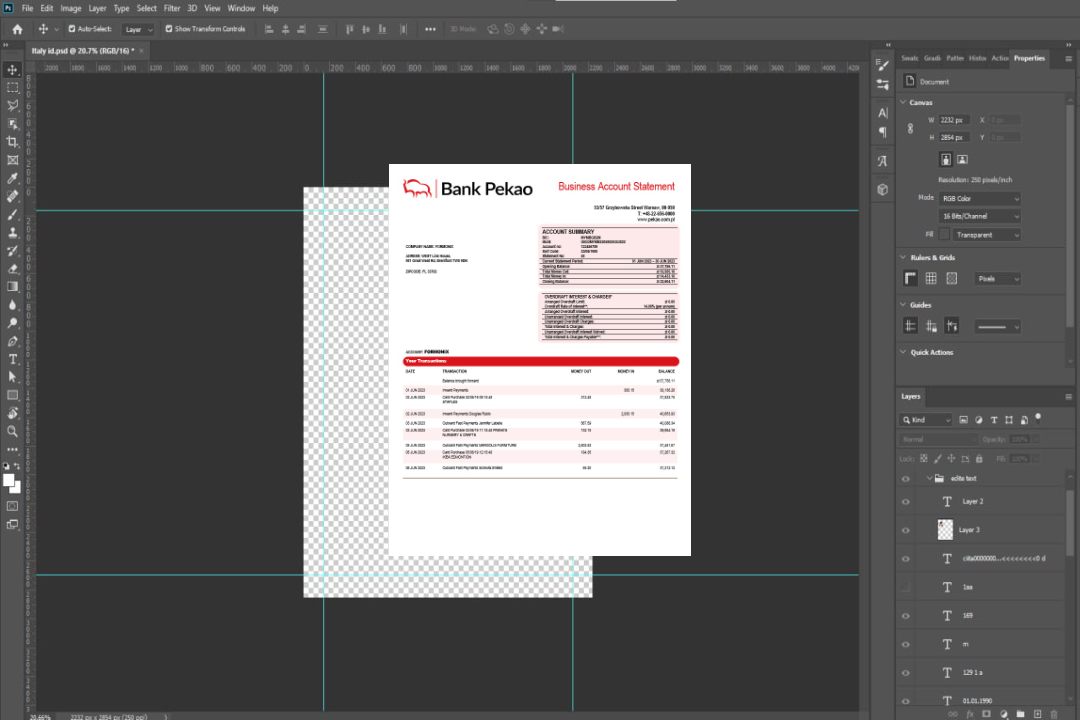Collapse the edite text layer group
This screenshot has width=1080, height=720.
point(929,478)
